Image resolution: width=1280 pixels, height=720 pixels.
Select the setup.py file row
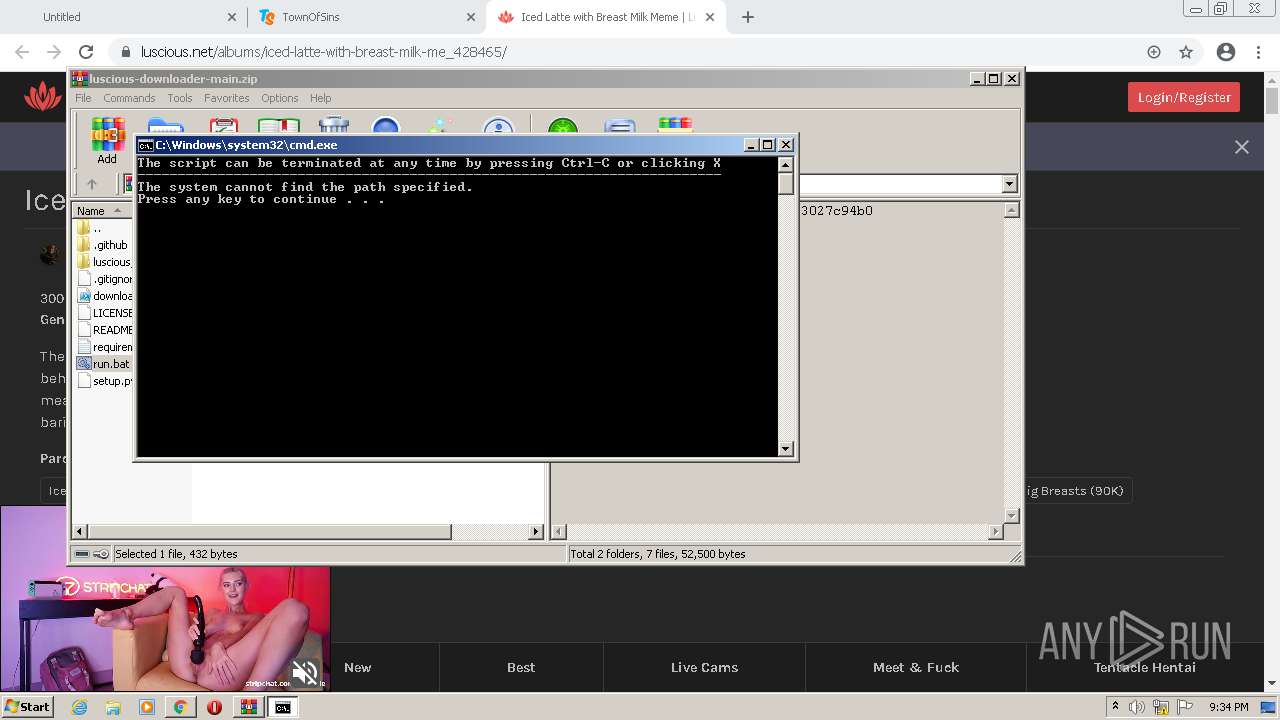coord(104,381)
